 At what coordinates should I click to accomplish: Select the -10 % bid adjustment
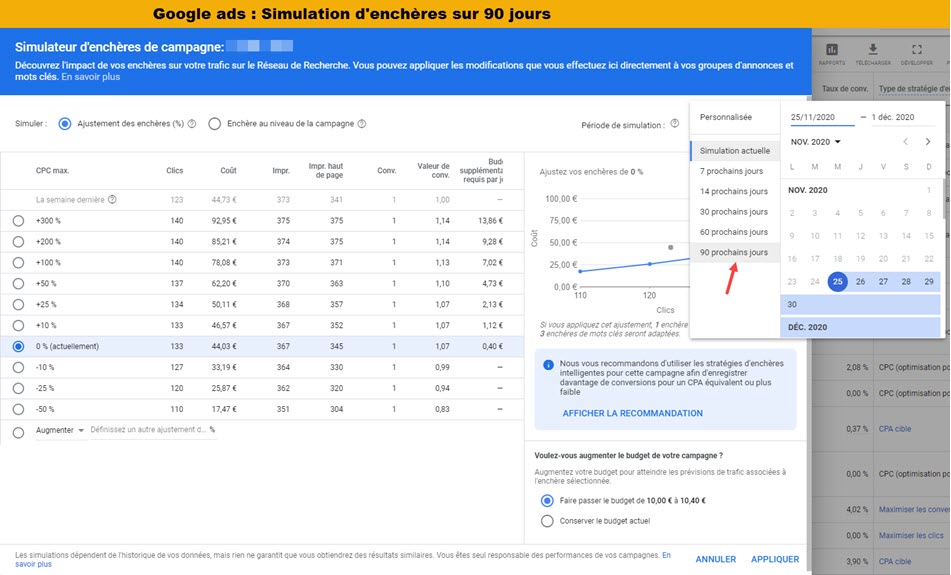pyautogui.click(x=18, y=368)
